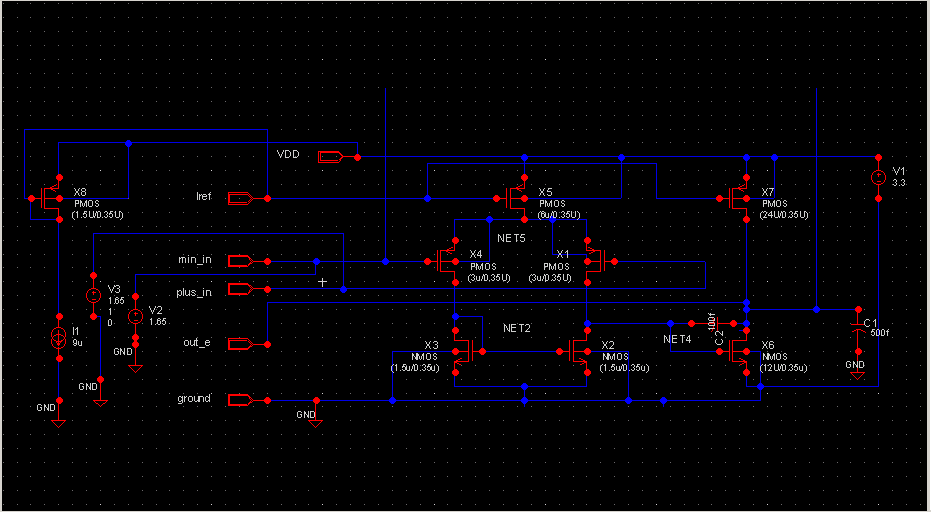Select the C1 500f capacitor
The image size is (931, 512).
pos(857,328)
